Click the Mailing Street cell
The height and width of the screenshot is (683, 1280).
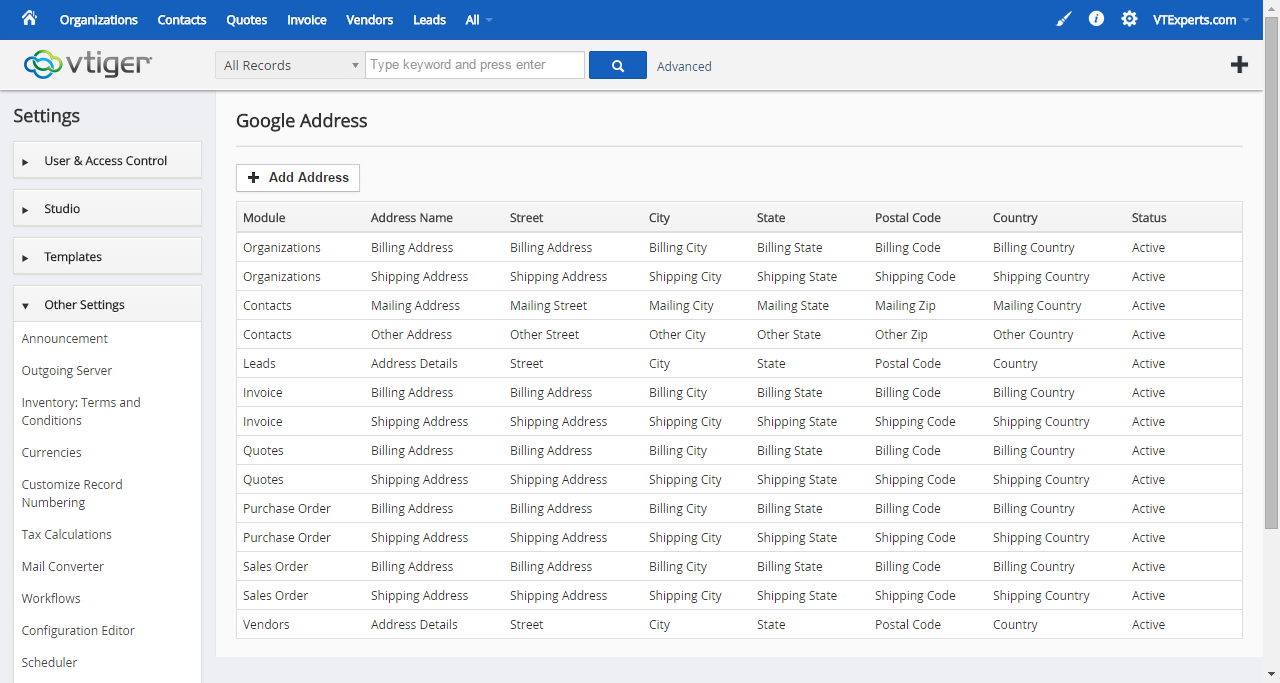pos(548,305)
